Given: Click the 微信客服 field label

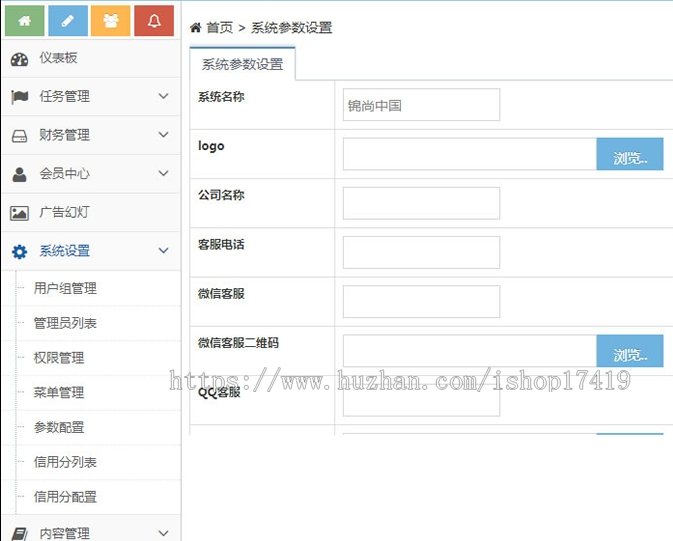Looking at the screenshot, I should (221, 294).
